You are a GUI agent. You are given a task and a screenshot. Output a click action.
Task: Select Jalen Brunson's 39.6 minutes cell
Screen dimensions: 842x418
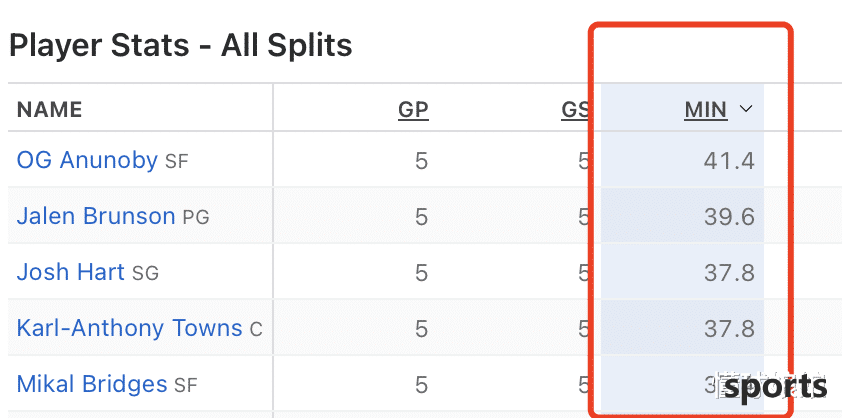tap(682, 216)
